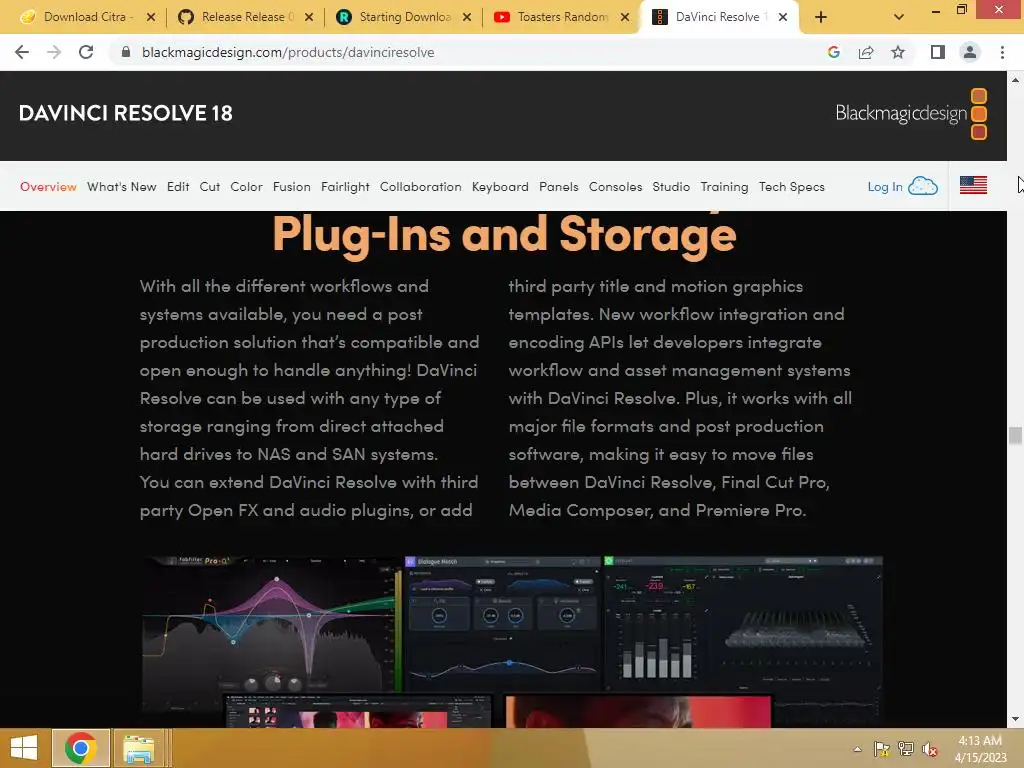Viewport: 1024px width, 768px height.
Task: View site info via the padlock icon
Action: (x=126, y=52)
